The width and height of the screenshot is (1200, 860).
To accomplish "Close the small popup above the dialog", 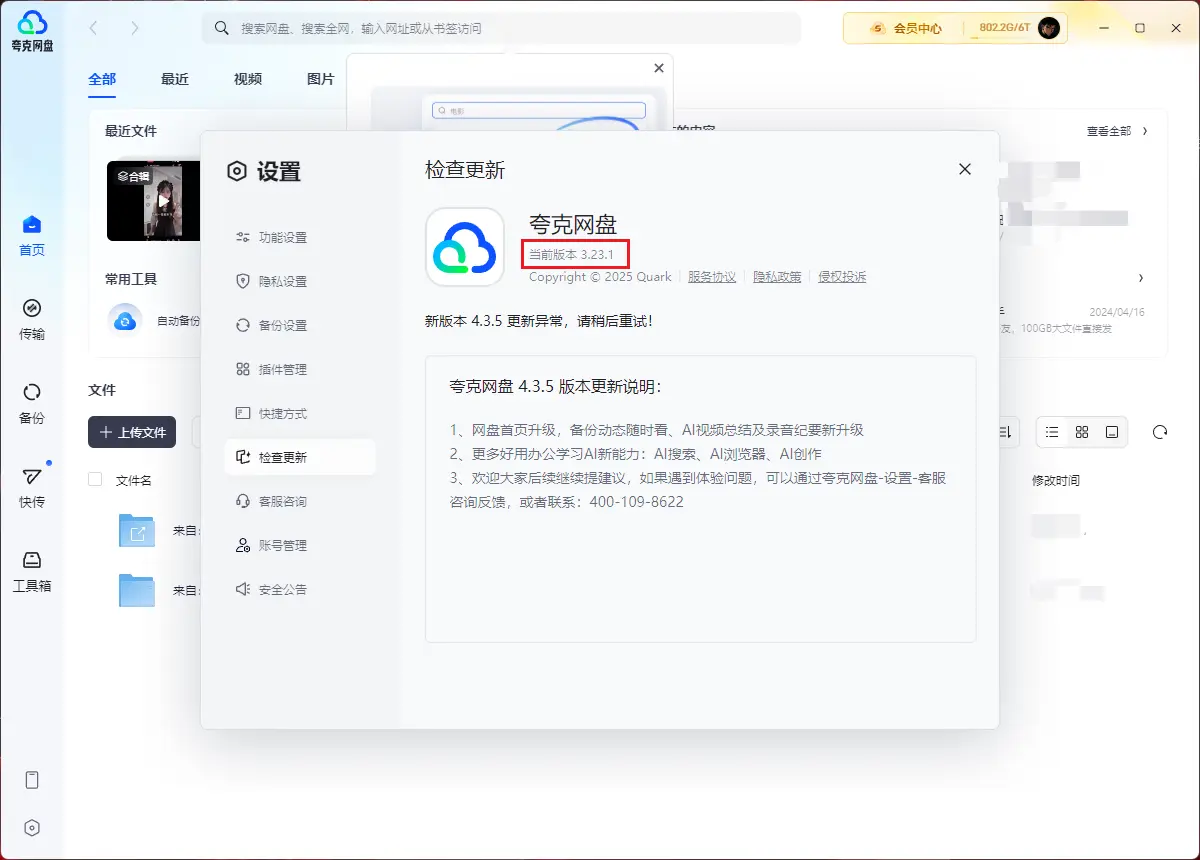I will pyautogui.click(x=658, y=68).
